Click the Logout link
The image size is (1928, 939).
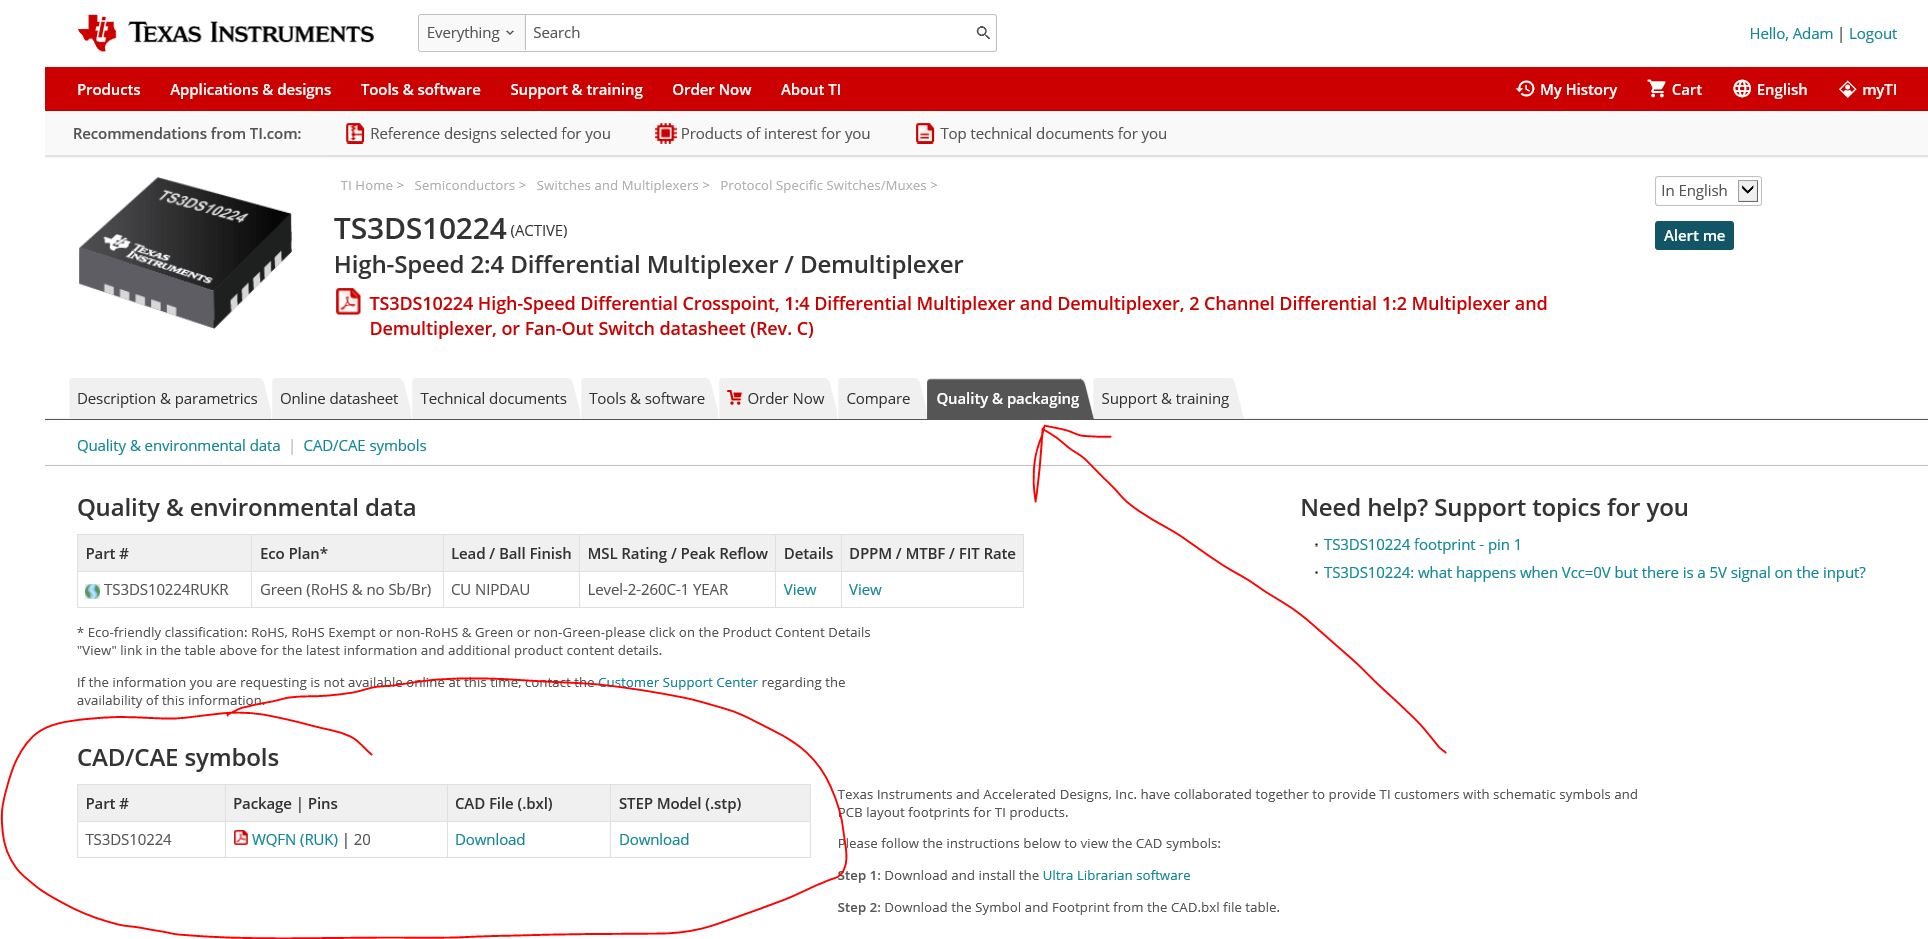click(1872, 33)
